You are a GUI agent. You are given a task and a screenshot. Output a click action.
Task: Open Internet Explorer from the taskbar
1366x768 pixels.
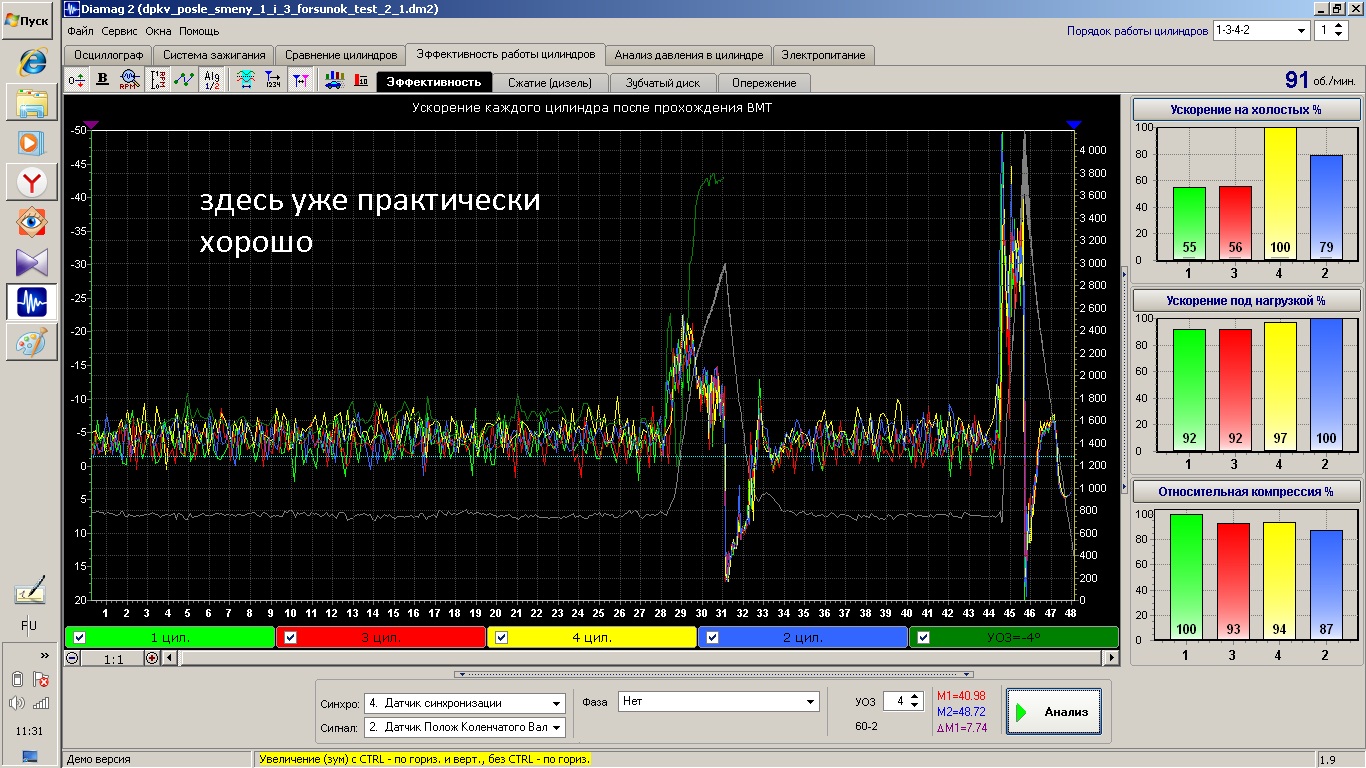click(32, 61)
